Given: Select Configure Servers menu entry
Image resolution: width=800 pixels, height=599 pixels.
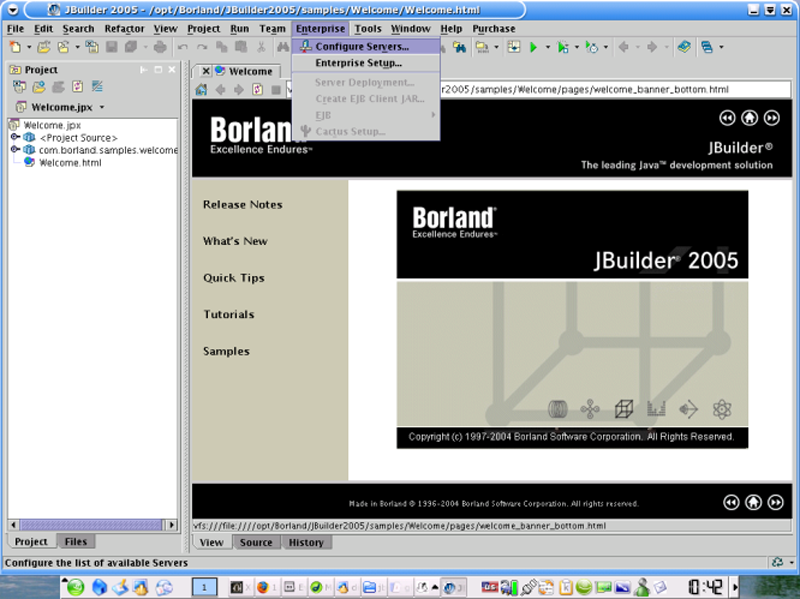Looking at the screenshot, I should click(x=361, y=46).
